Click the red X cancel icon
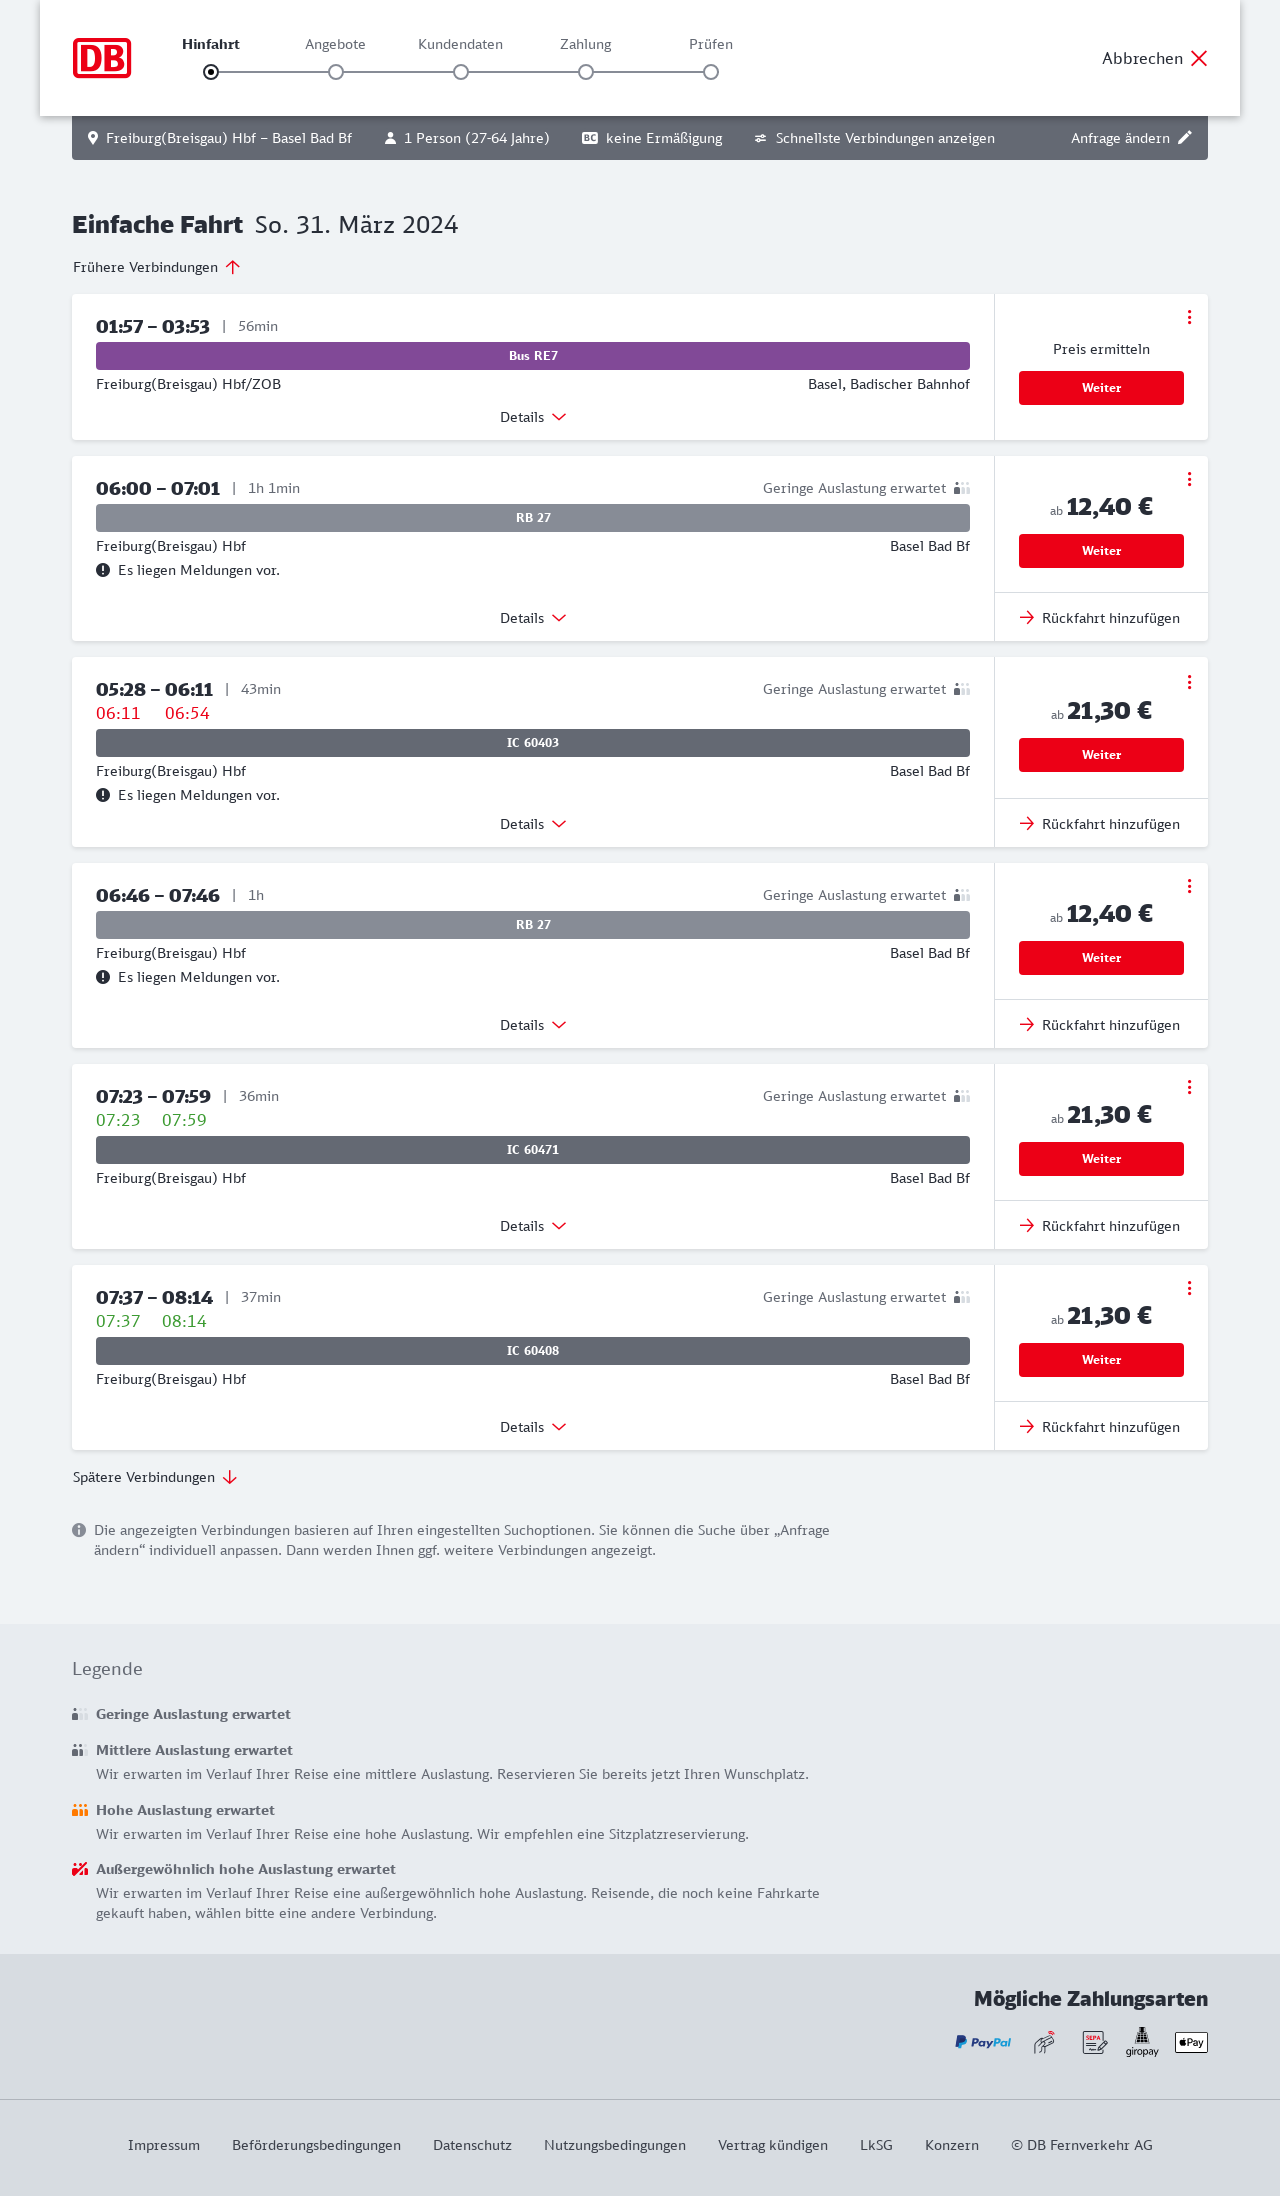This screenshot has height=2196, width=1280. pos(1199,58)
